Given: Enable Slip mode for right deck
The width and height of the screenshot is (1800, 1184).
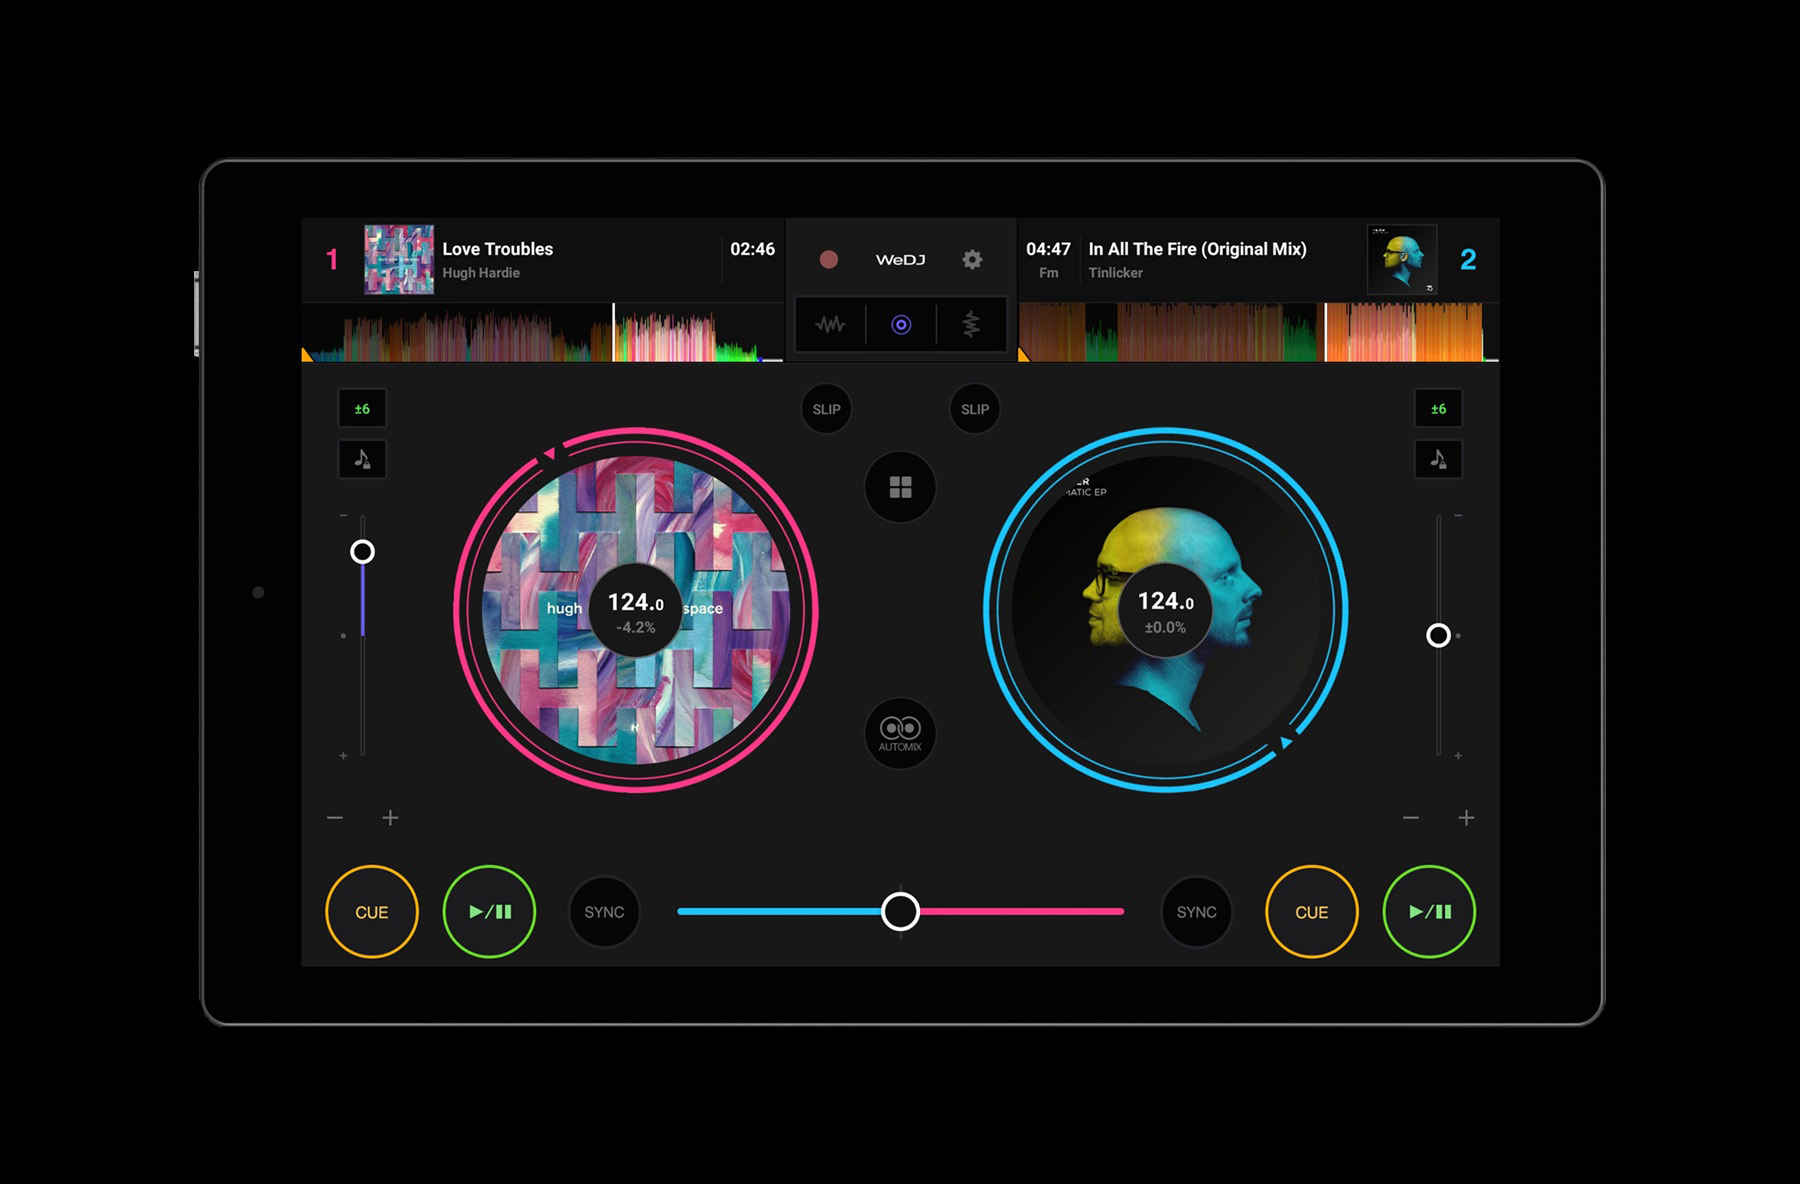Looking at the screenshot, I should [x=975, y=409].
